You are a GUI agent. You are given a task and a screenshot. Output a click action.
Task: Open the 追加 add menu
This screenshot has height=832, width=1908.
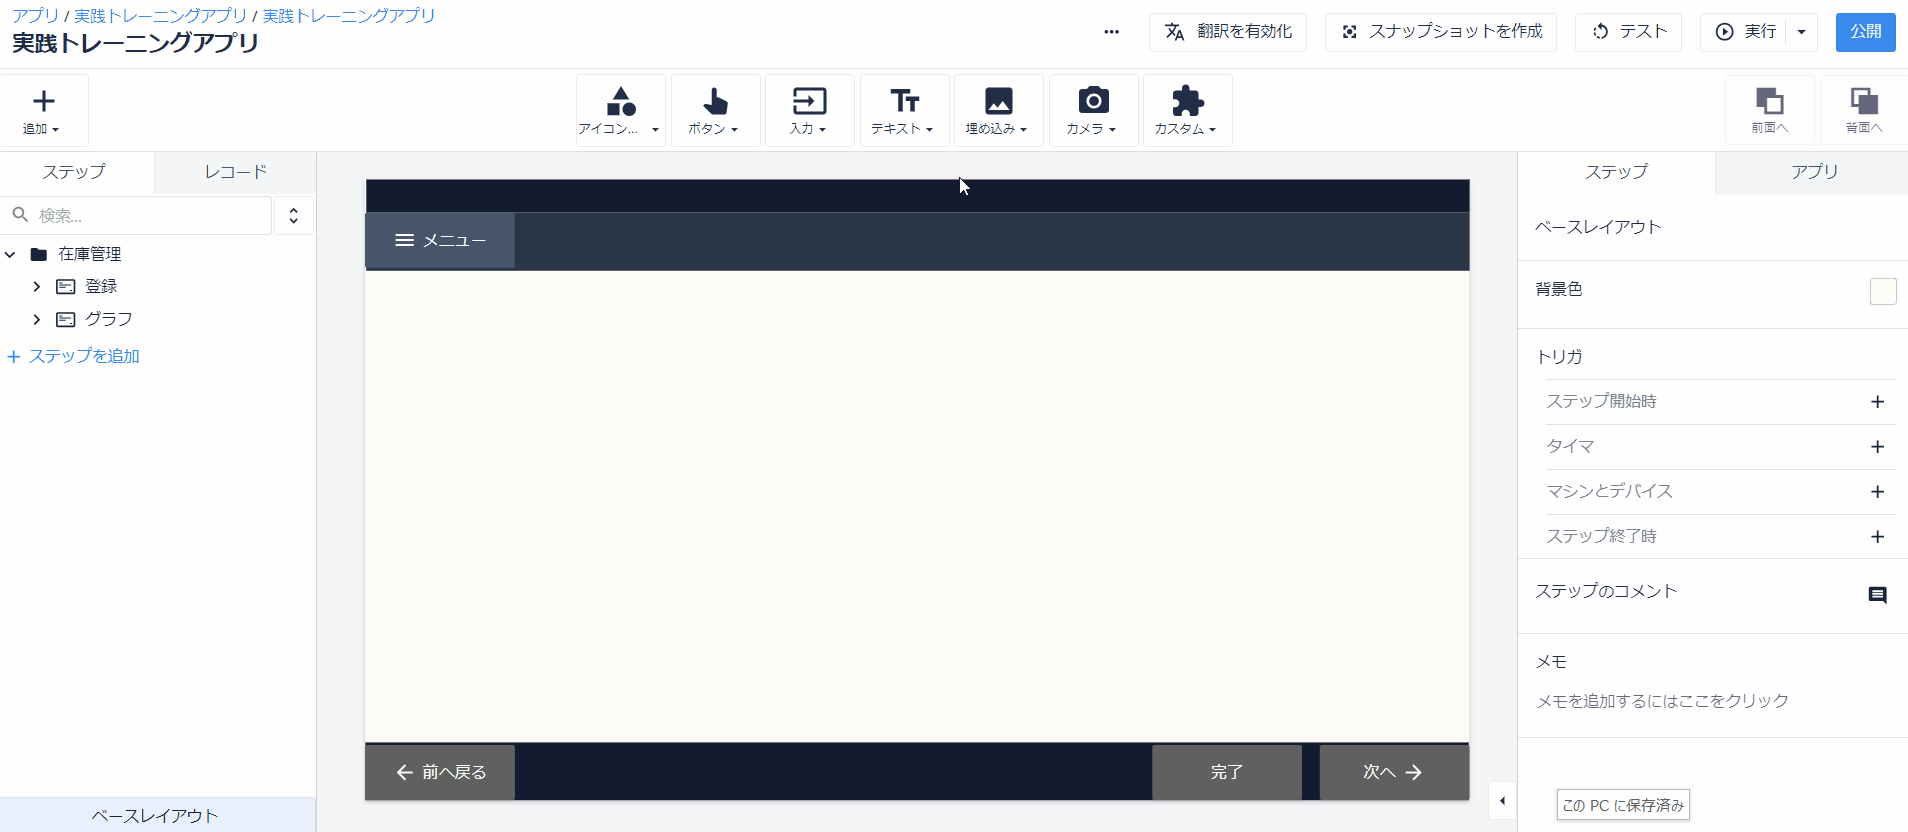(43, 110)
